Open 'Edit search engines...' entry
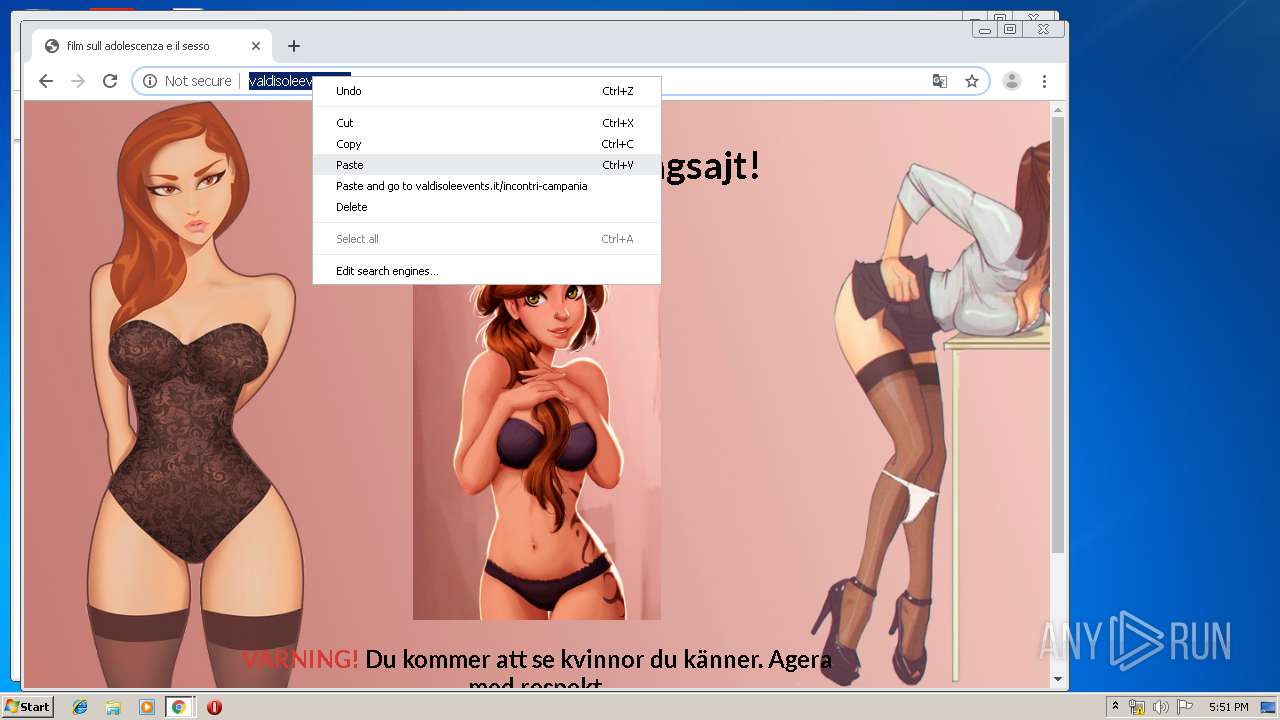 click(486, 271)
